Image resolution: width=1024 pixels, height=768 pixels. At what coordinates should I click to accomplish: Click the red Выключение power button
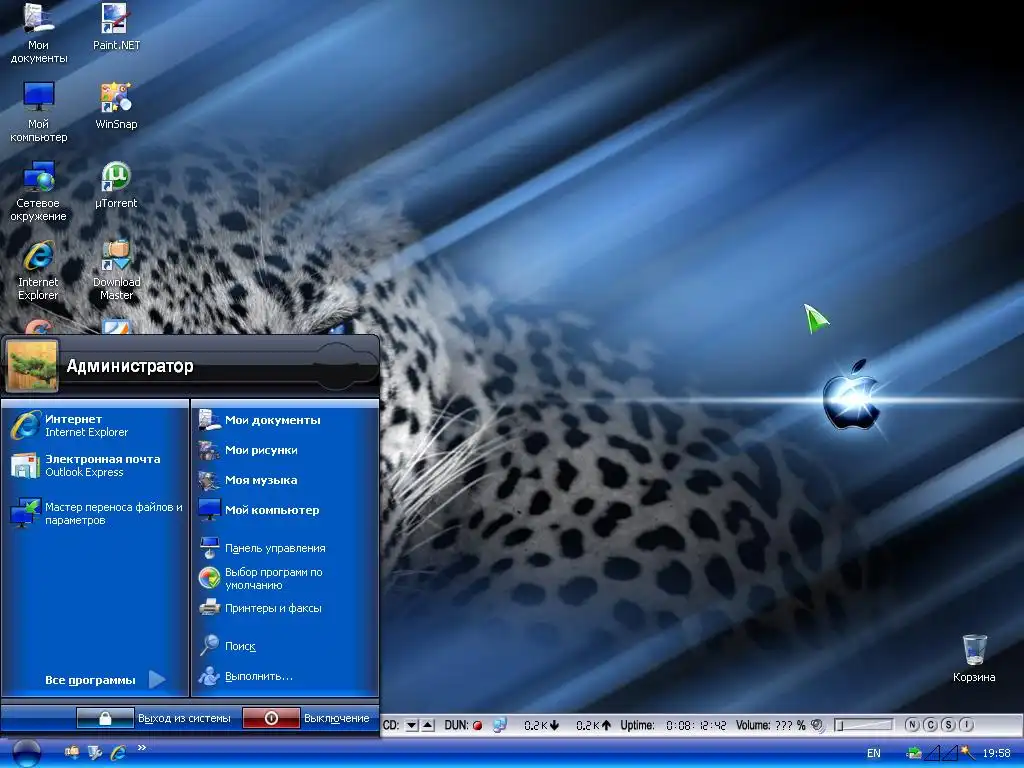click(271, 718)
